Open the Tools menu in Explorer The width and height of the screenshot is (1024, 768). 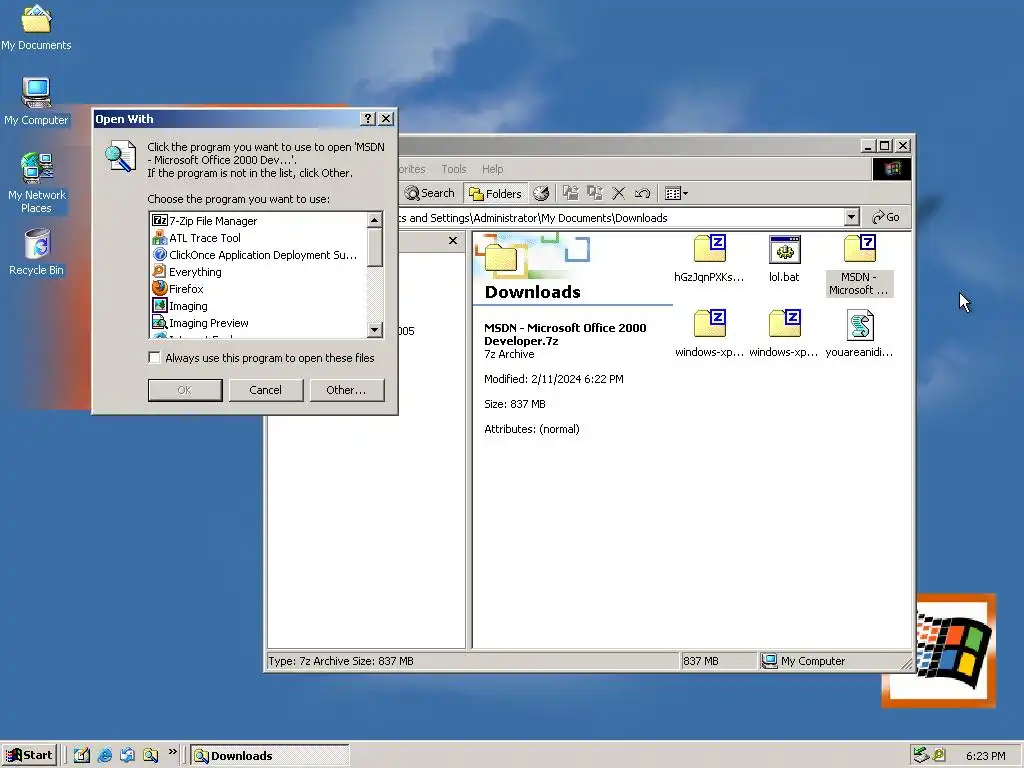coord(454,169)
